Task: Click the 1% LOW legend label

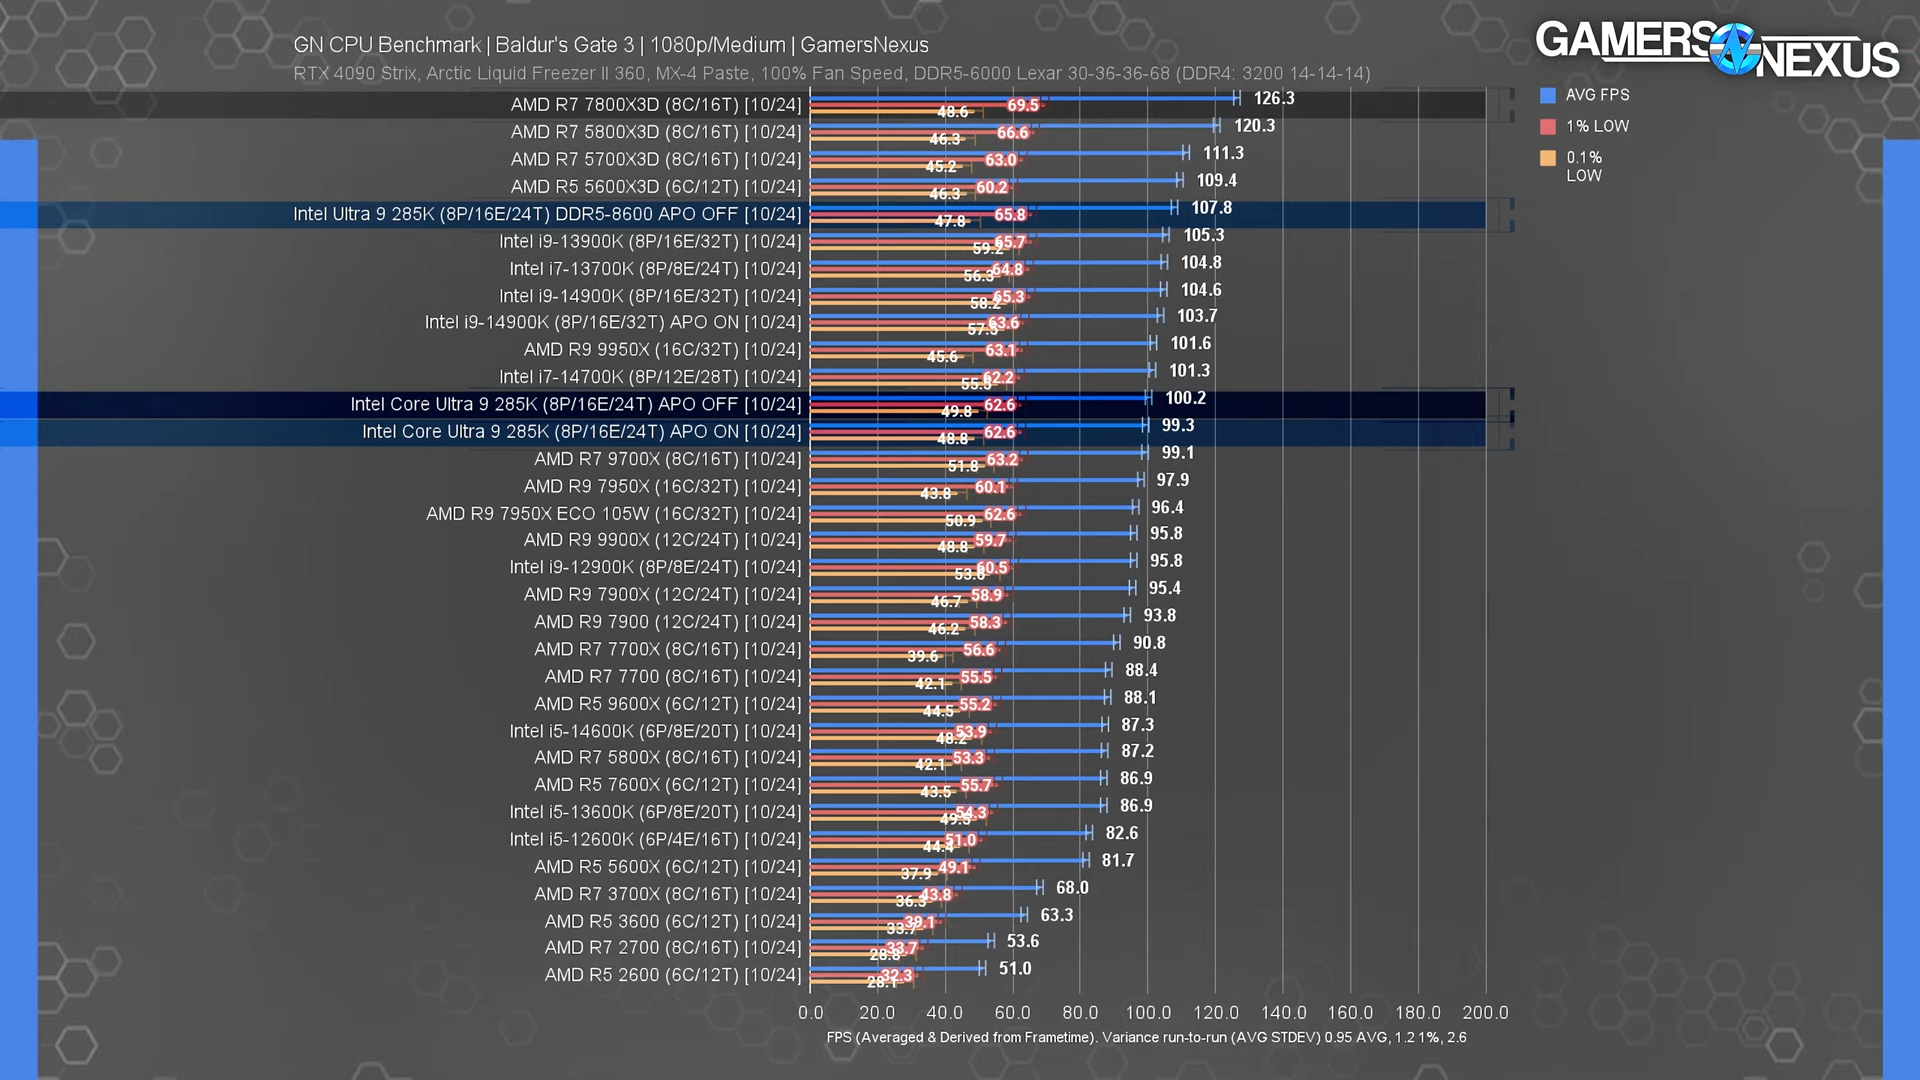Action: (1598, 126)
